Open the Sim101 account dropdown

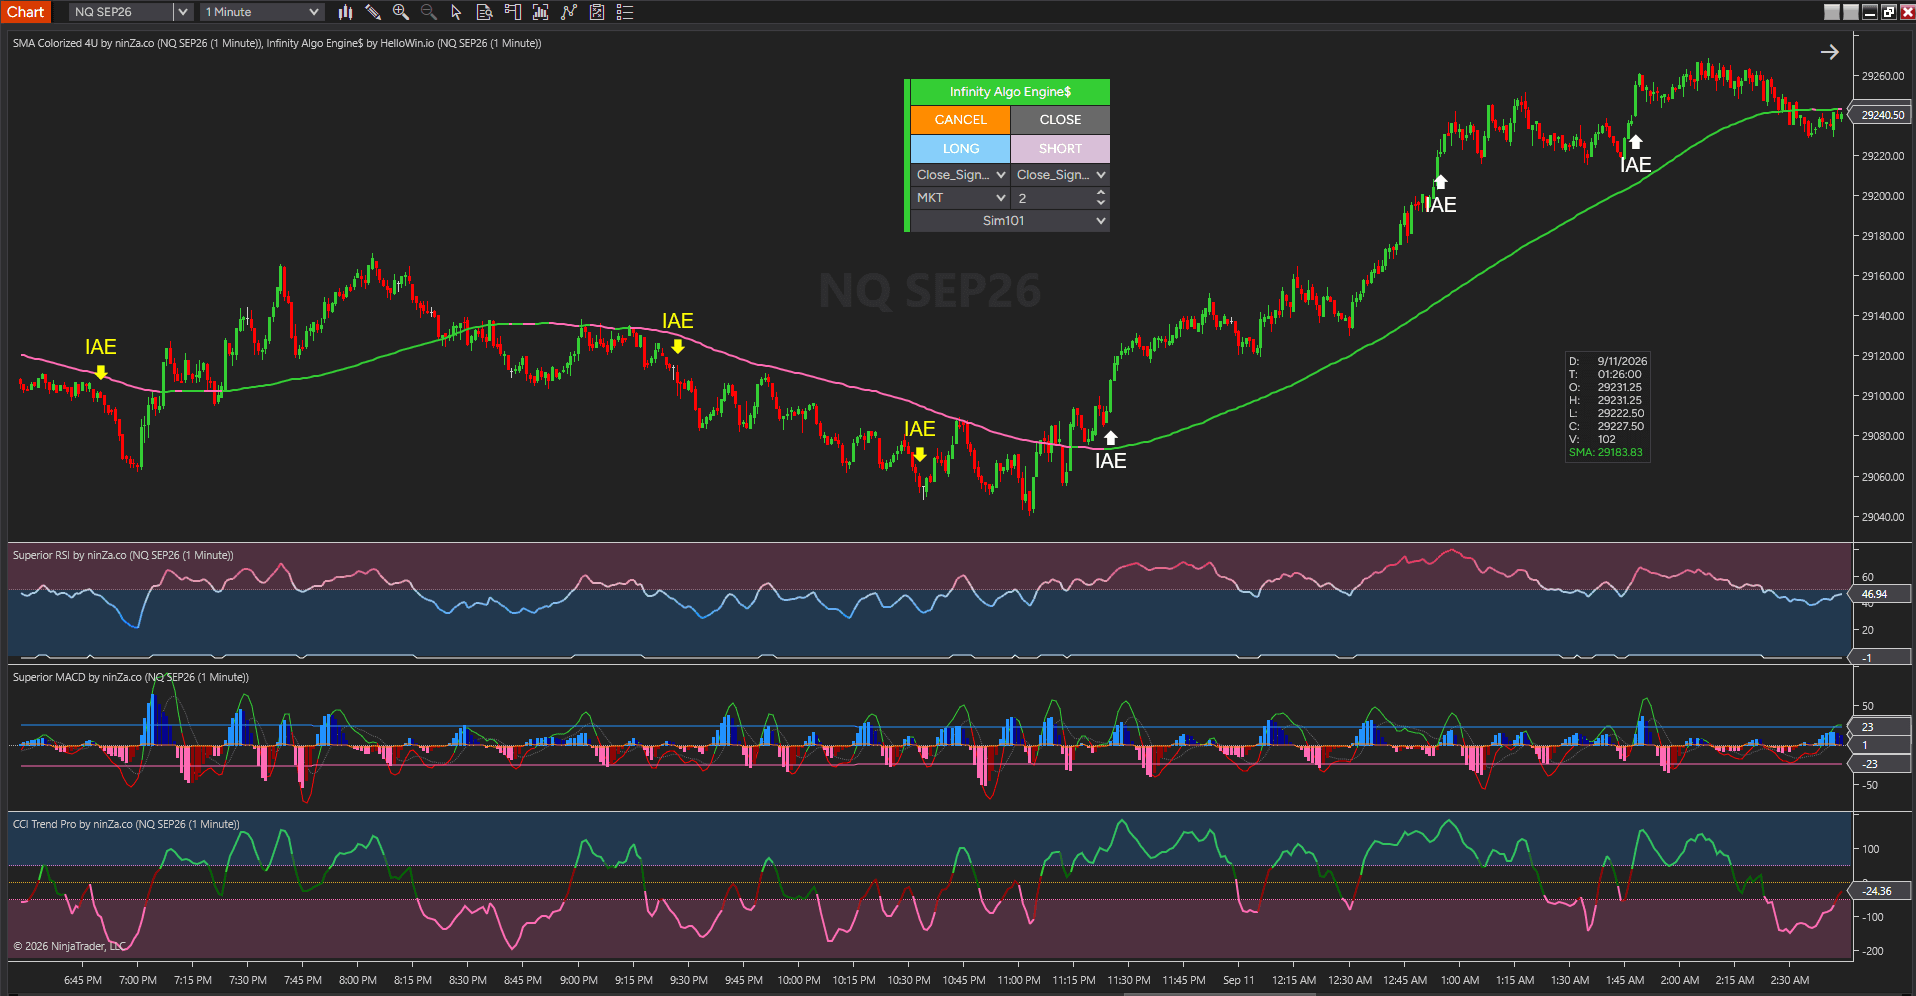tap(1010, 221)
